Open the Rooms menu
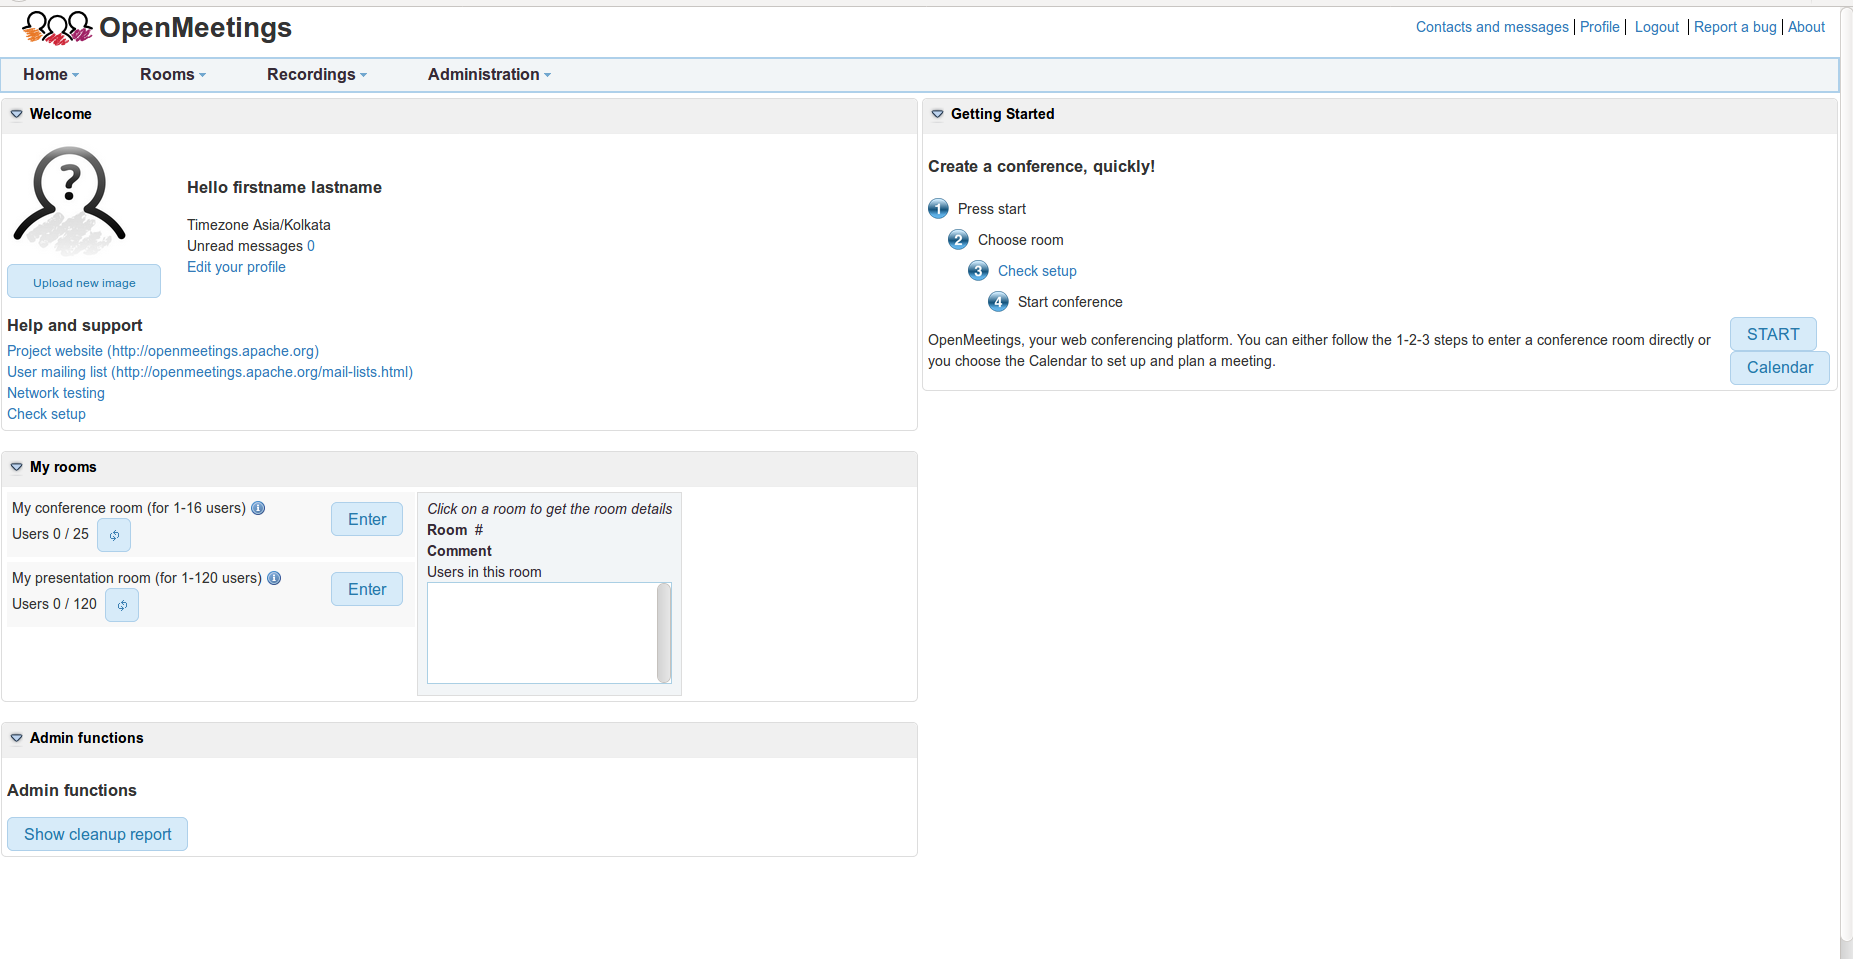This screenshot has width=1853, height=959. [x=173, y=75]
